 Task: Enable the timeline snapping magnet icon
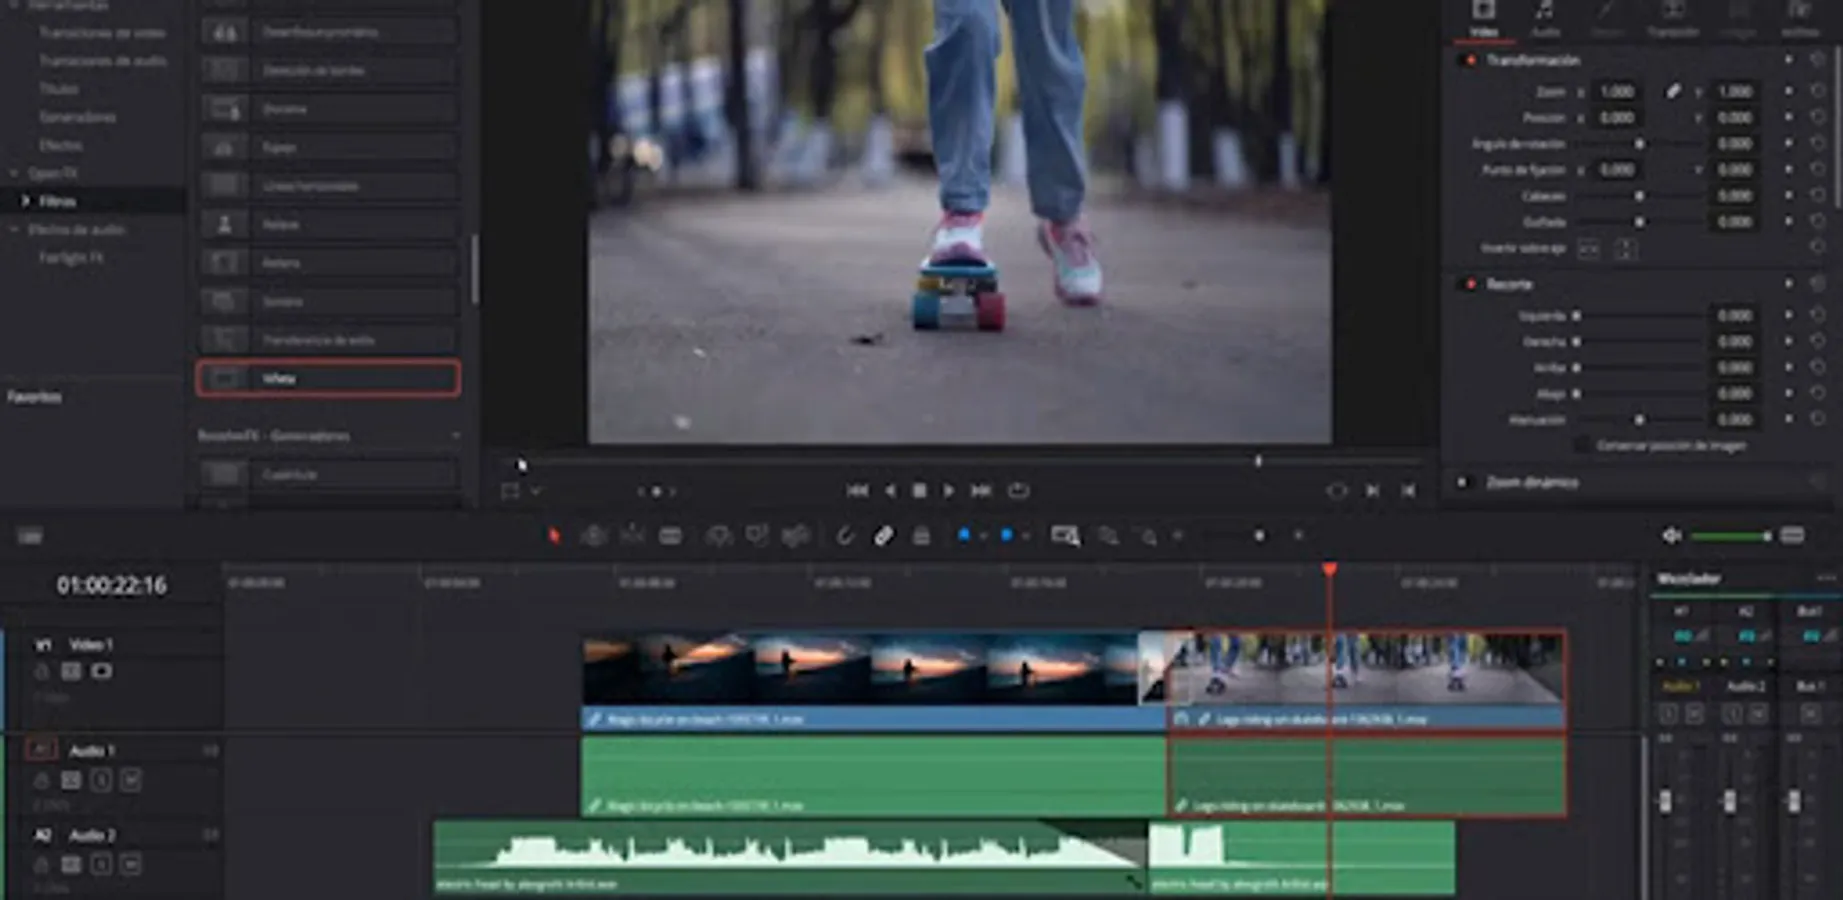coord(845,536)
